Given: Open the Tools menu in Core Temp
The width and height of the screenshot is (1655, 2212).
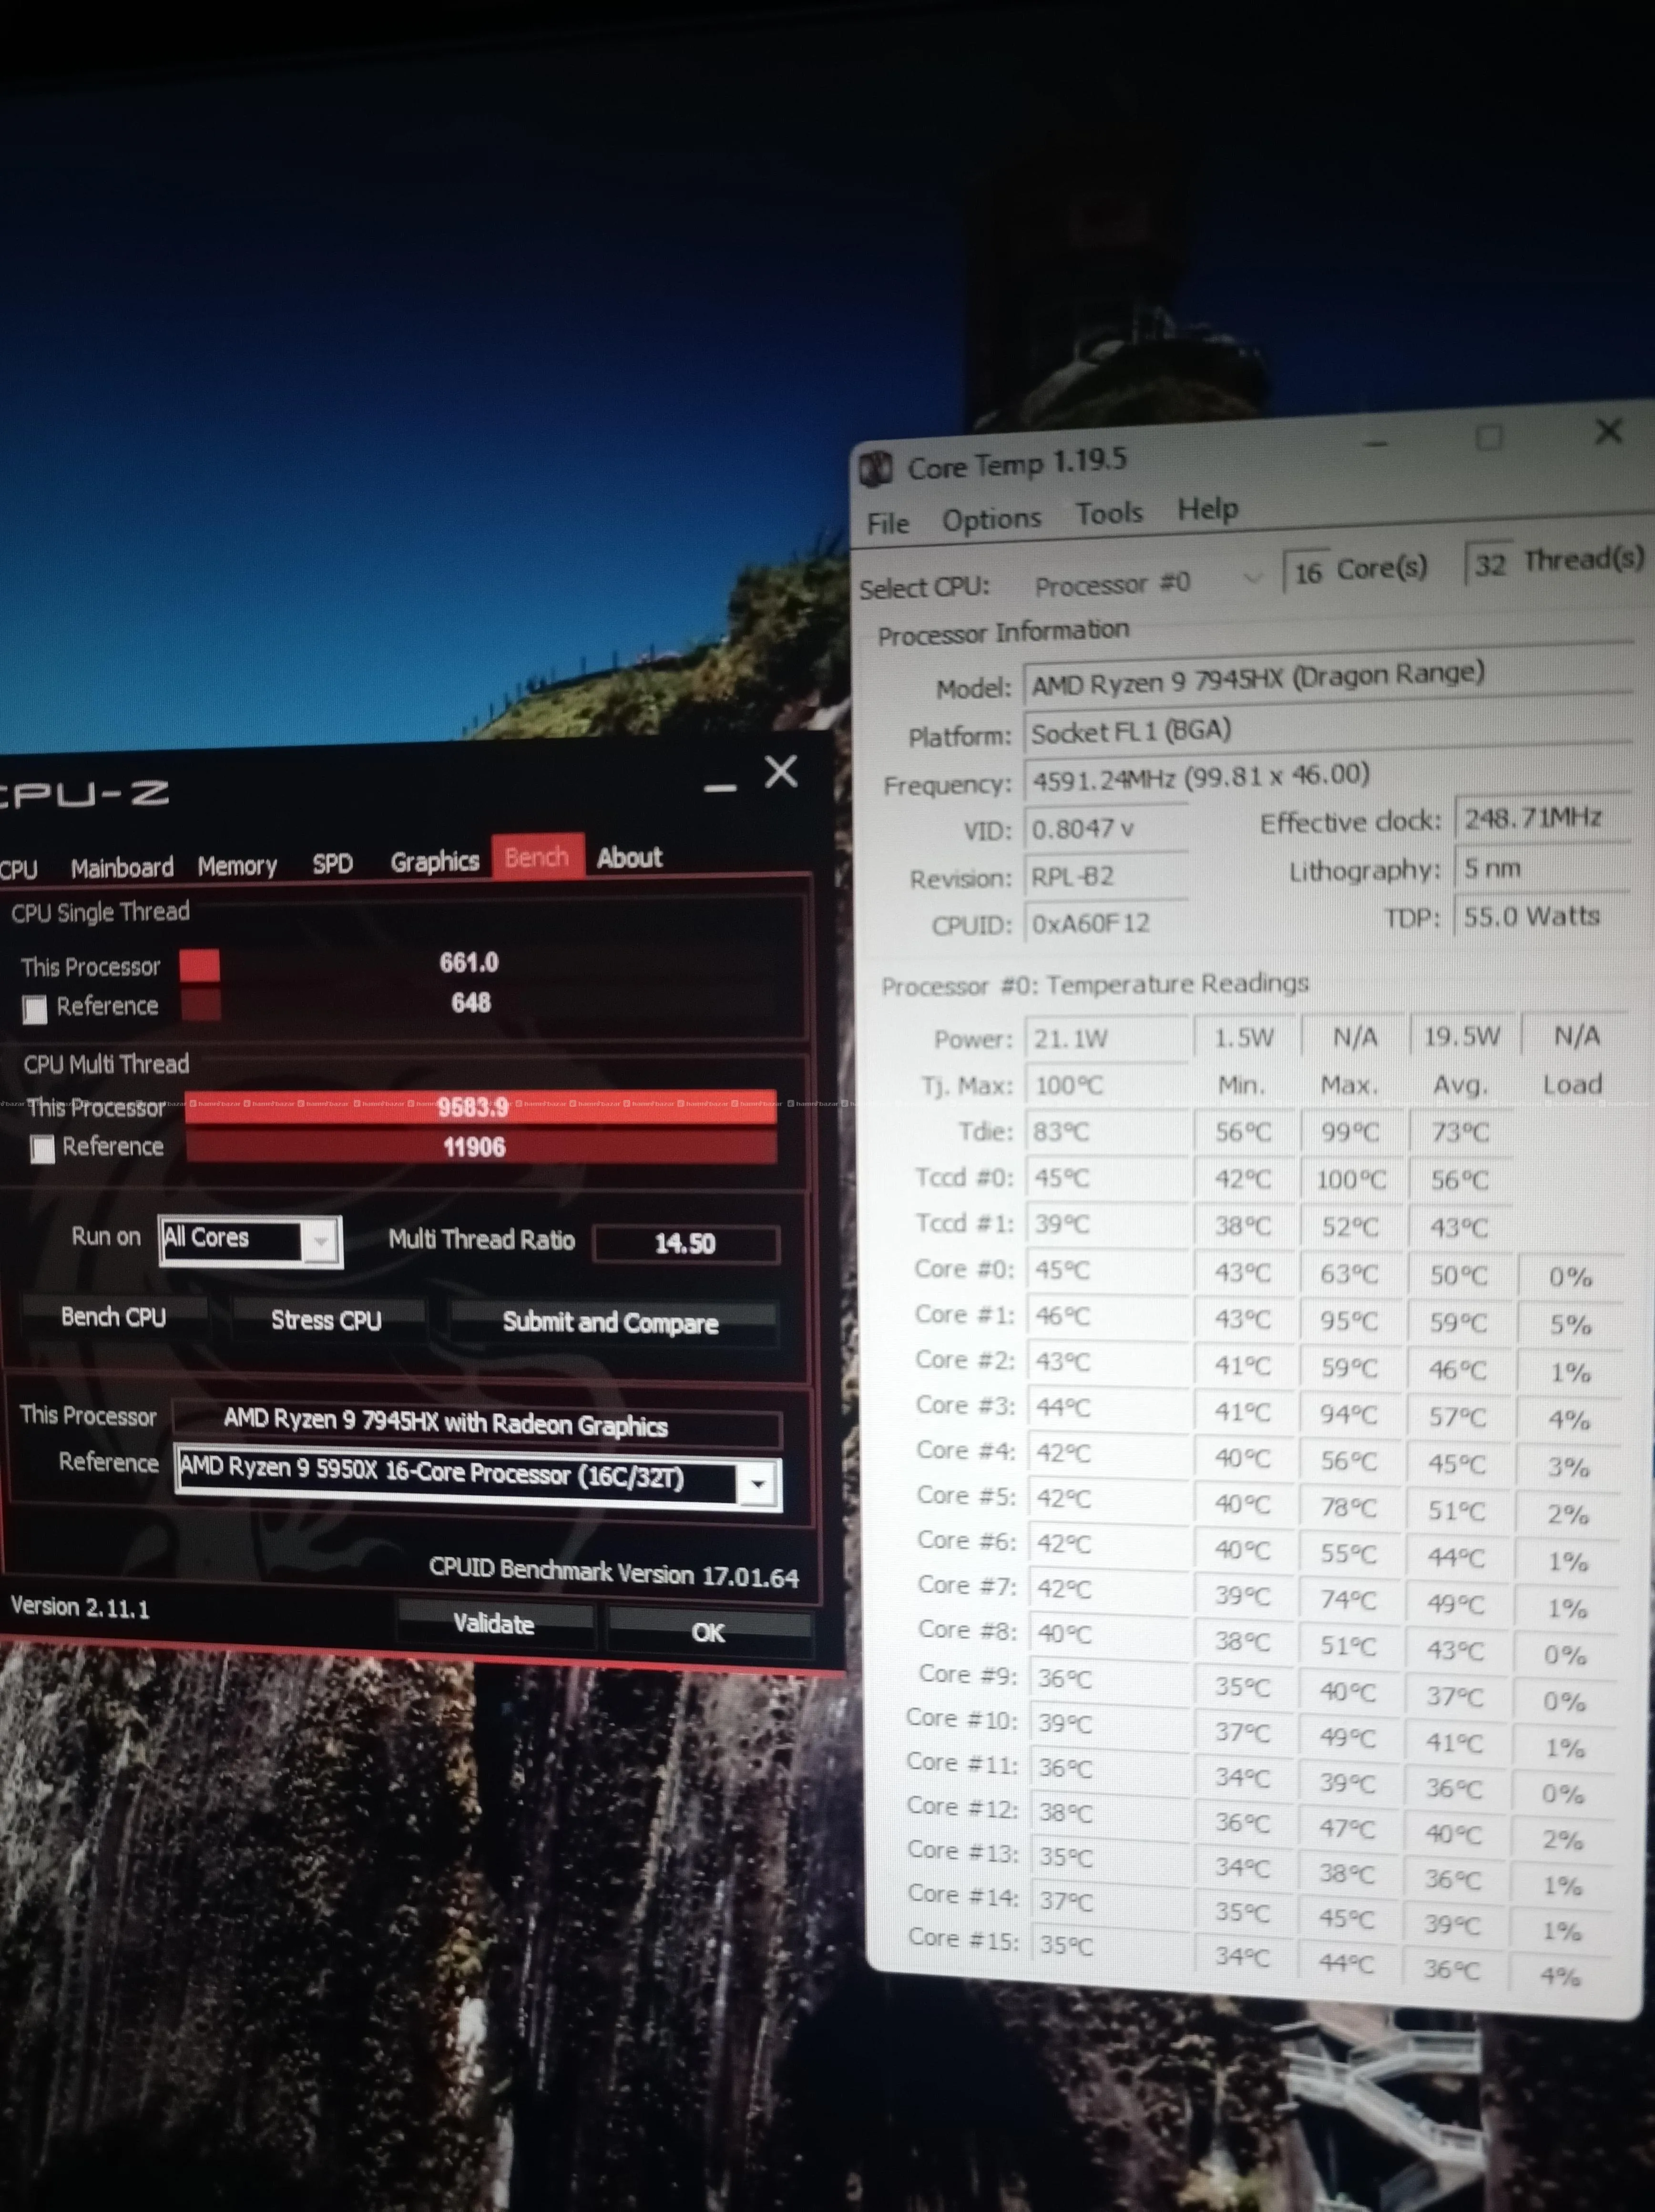Looking at the screenshot, I should click(1109, 514).
